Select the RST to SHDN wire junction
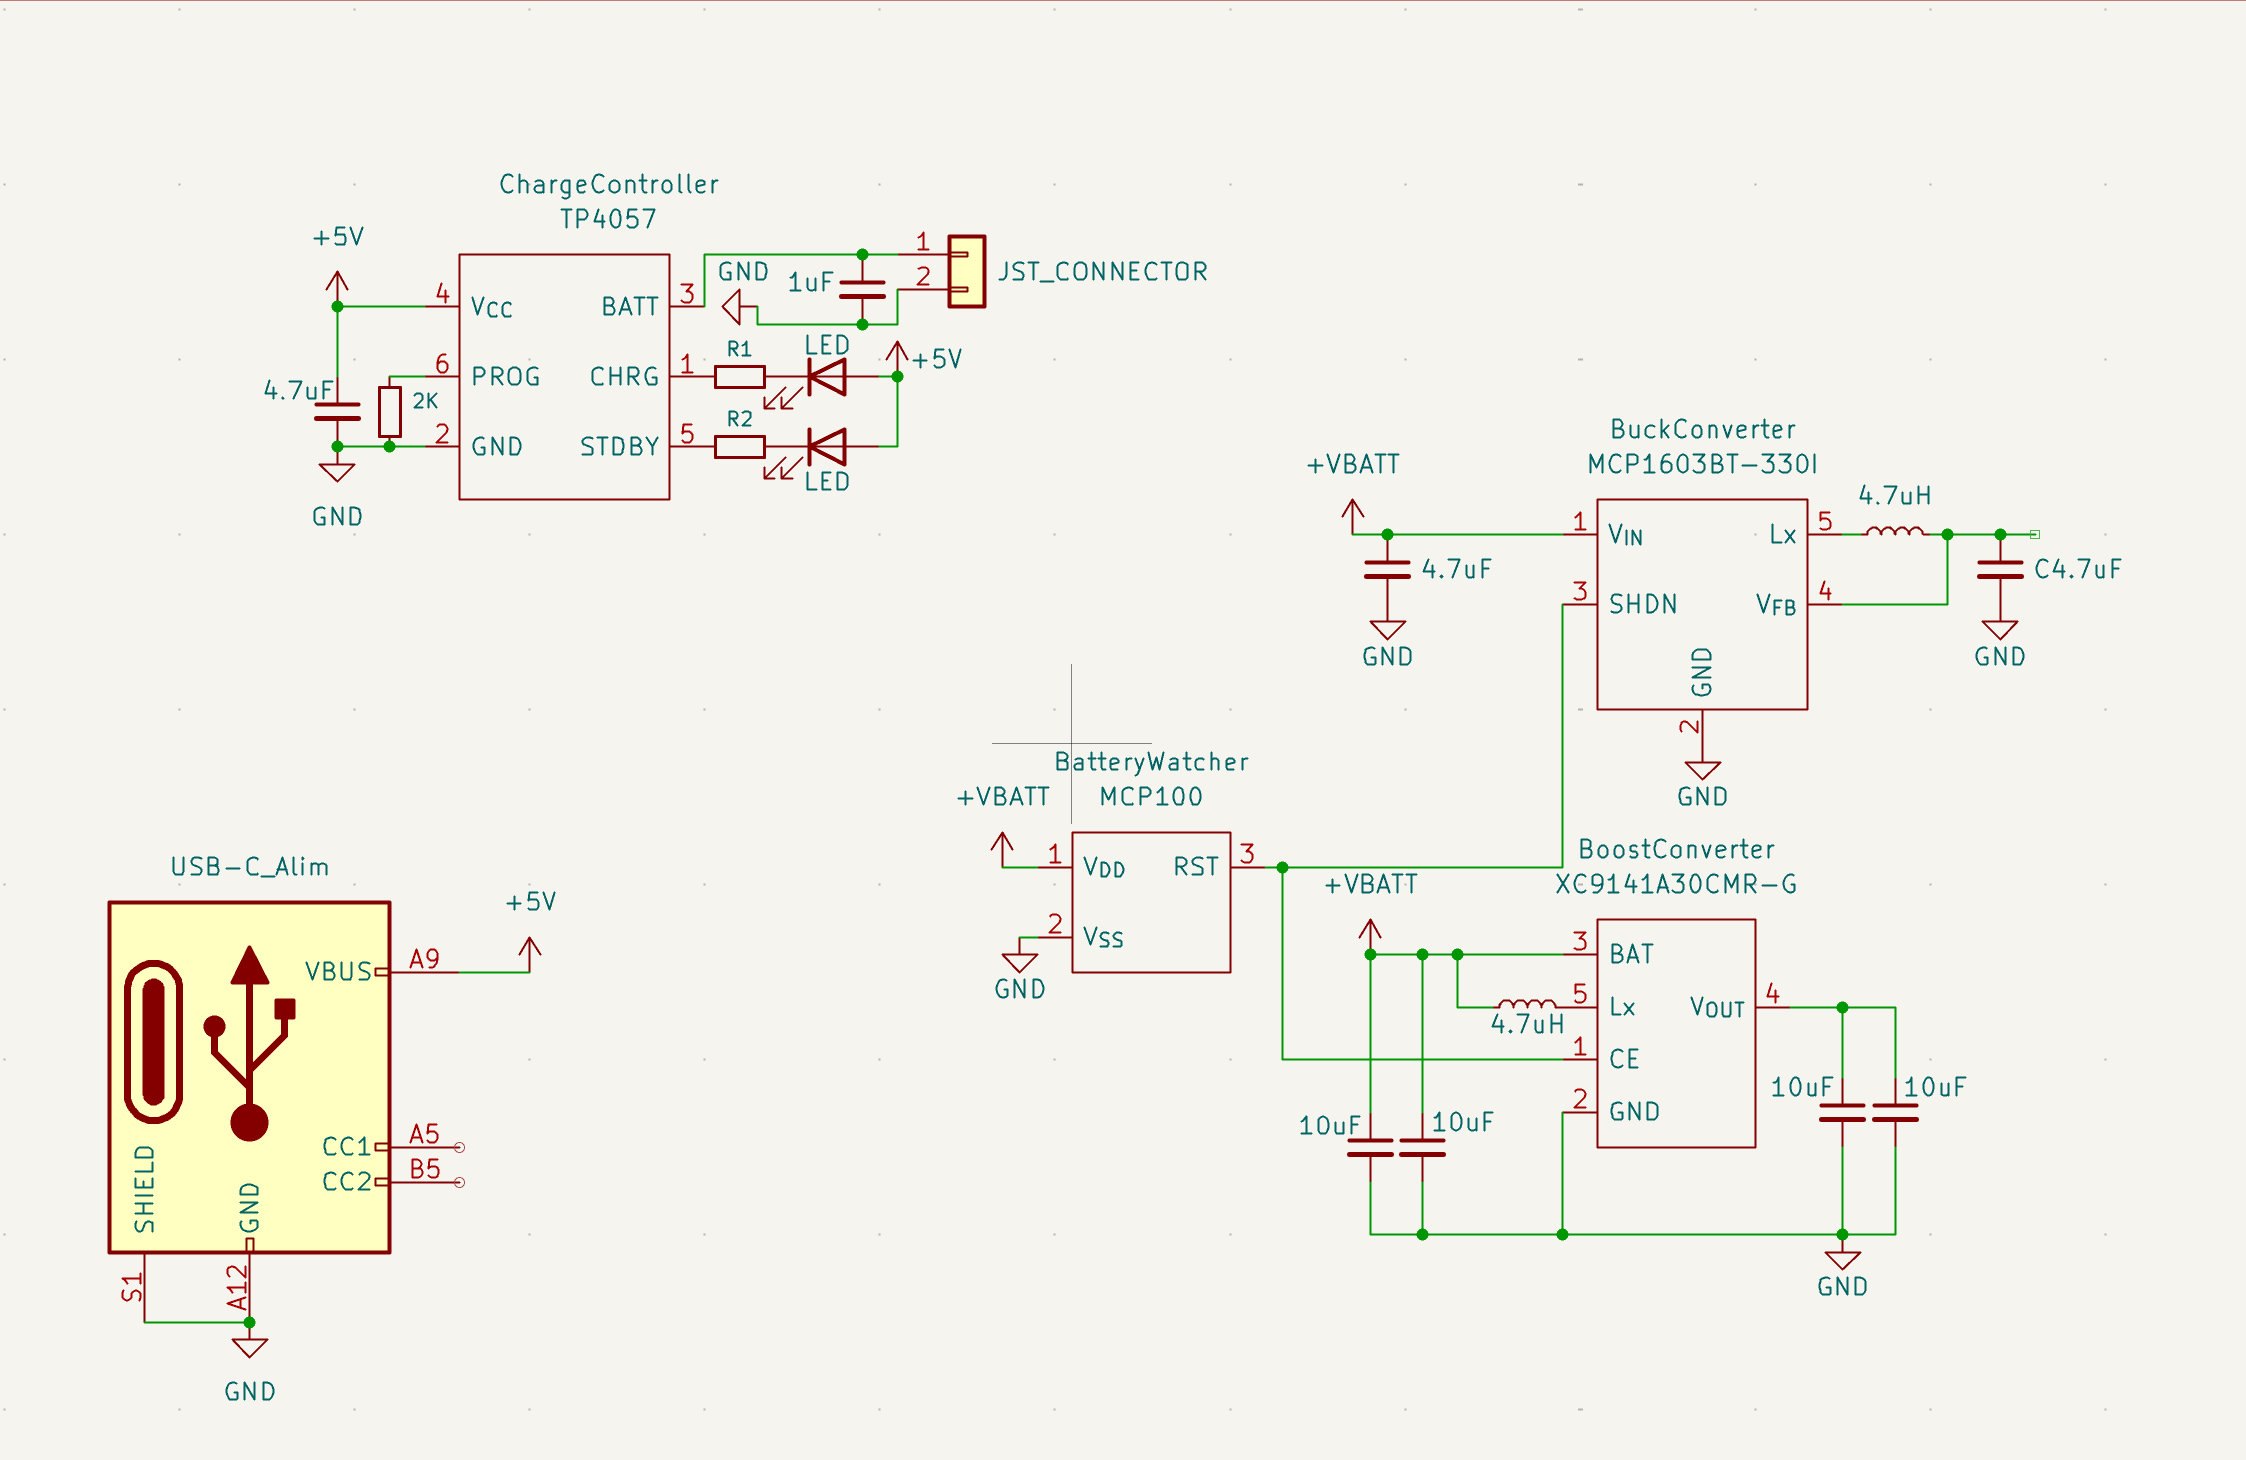 [x=1282, y=867]
